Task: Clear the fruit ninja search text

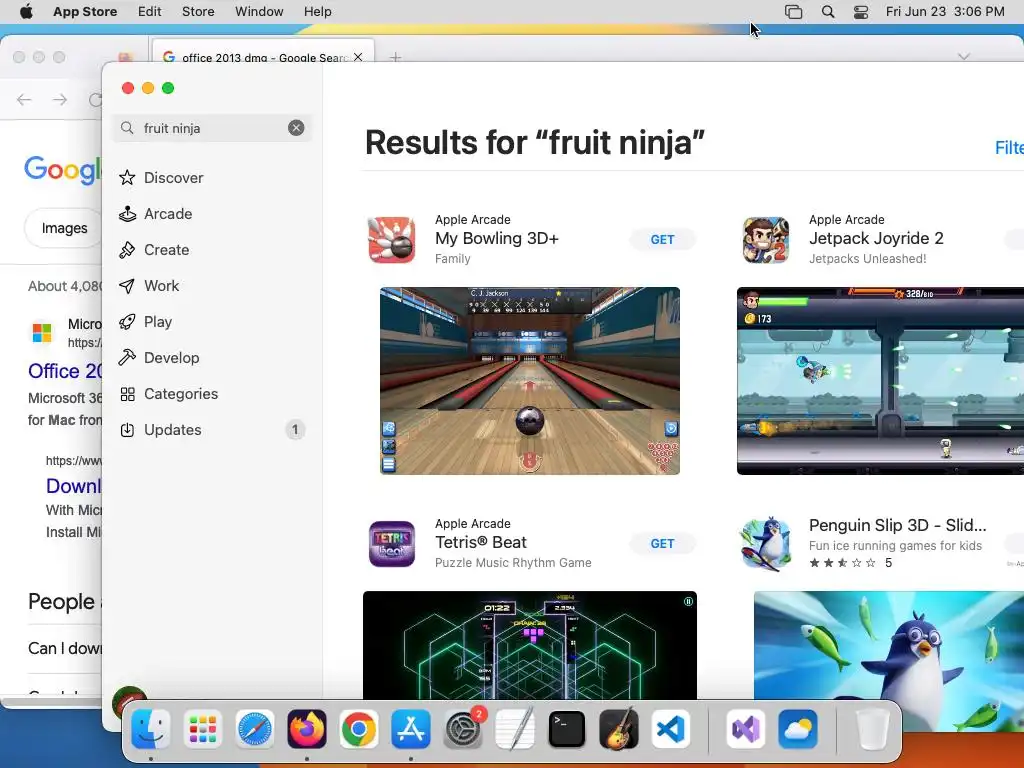Action: click(296, 128)
